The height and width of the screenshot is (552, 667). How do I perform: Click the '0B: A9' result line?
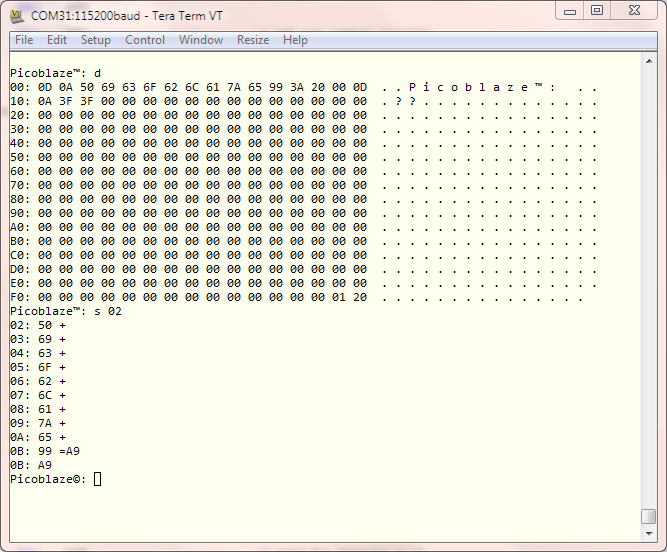click(x=31, y=465)
